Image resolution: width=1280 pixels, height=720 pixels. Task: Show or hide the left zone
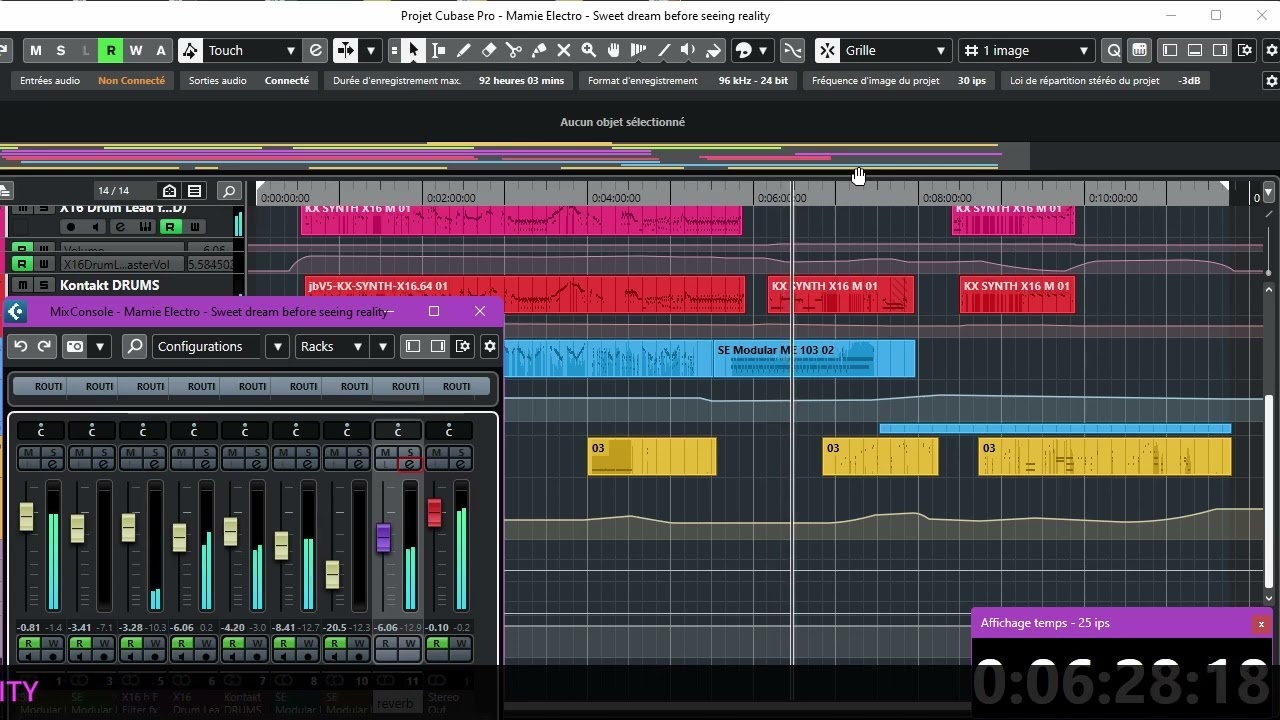(x=1170, y=50)
